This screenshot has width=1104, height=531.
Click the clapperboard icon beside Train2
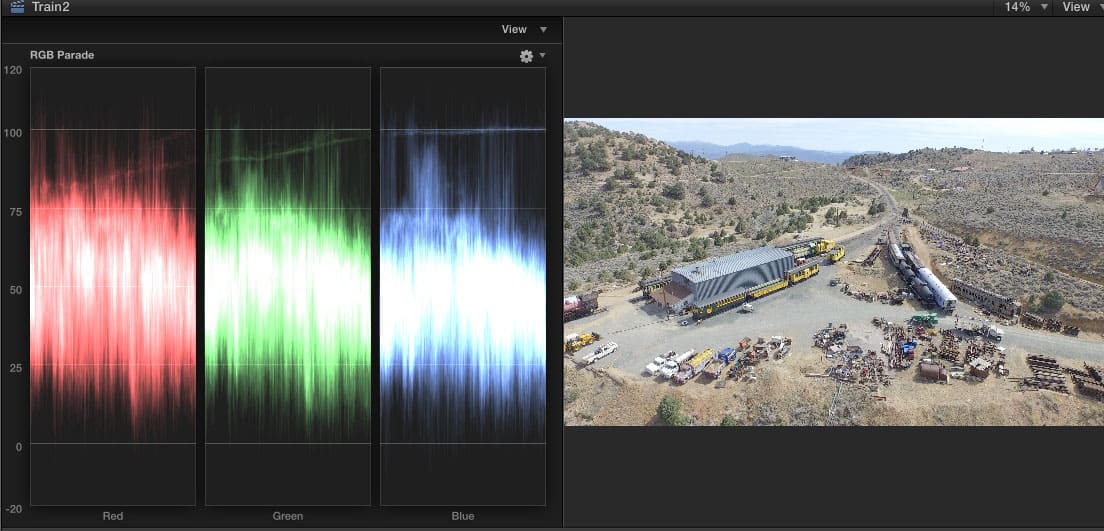(17, 6)
